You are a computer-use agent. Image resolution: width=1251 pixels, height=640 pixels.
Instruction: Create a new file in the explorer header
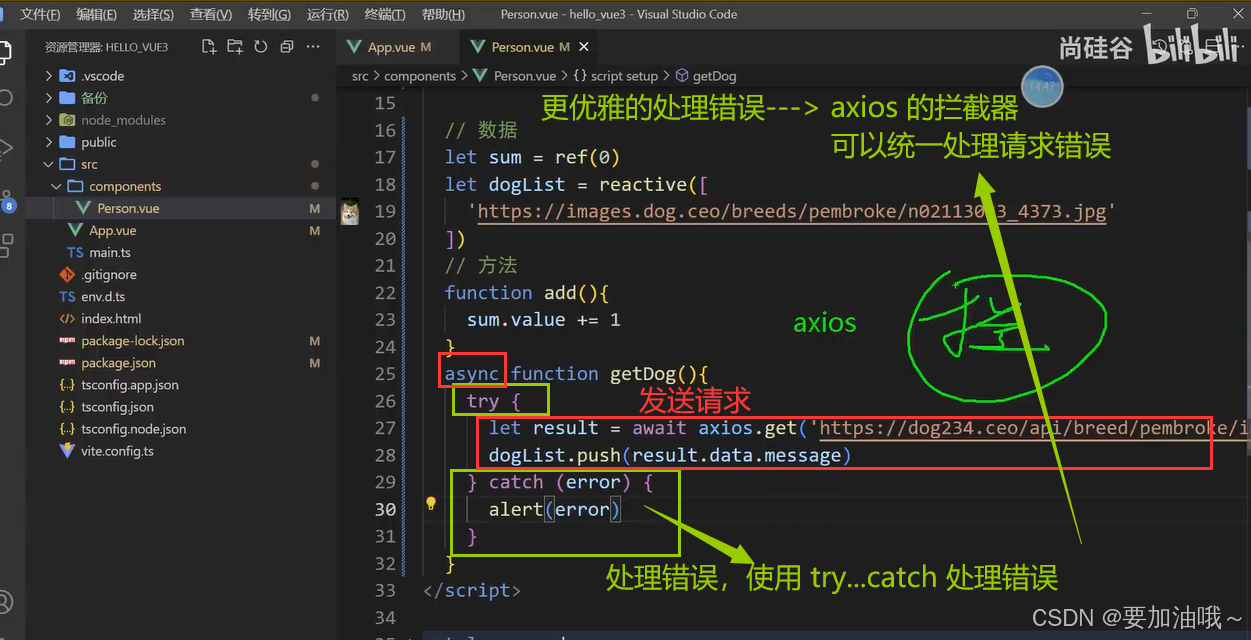[x=209, y=46]
